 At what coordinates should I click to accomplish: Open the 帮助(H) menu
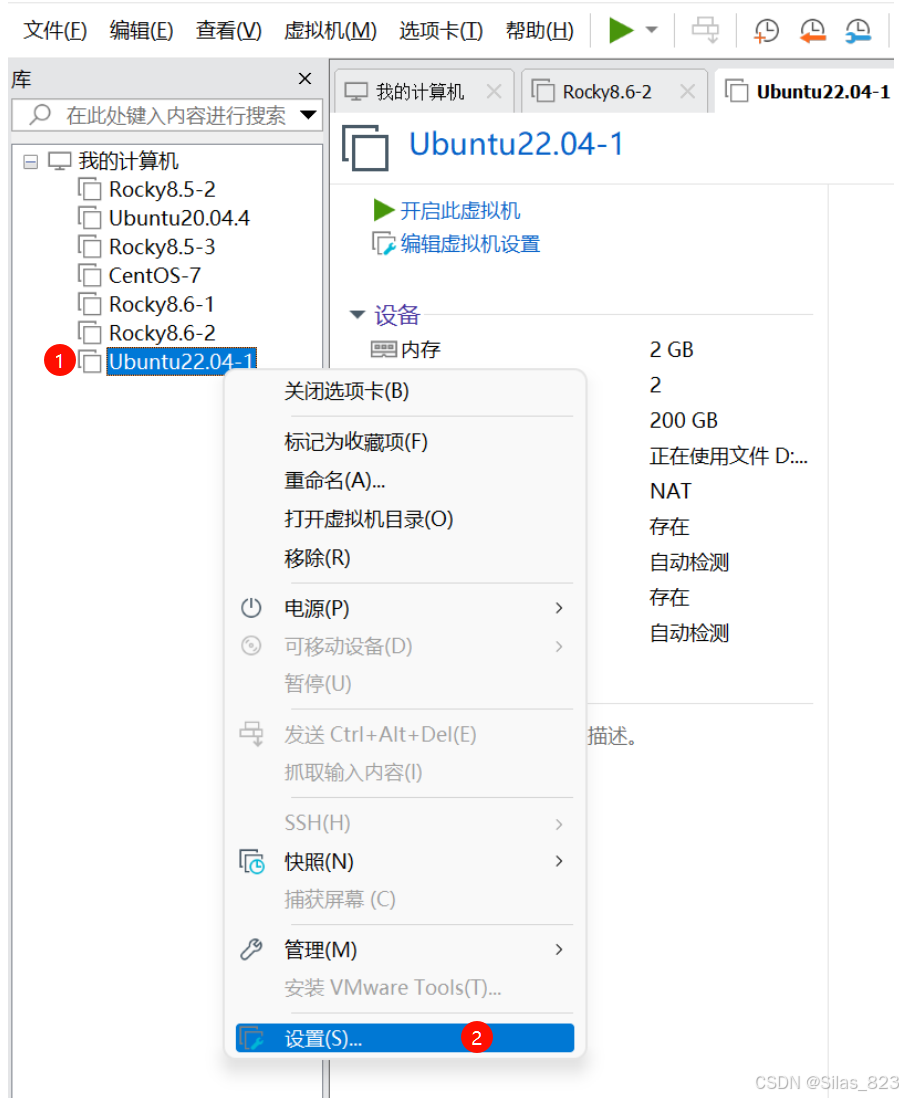[x=539, y=31]
